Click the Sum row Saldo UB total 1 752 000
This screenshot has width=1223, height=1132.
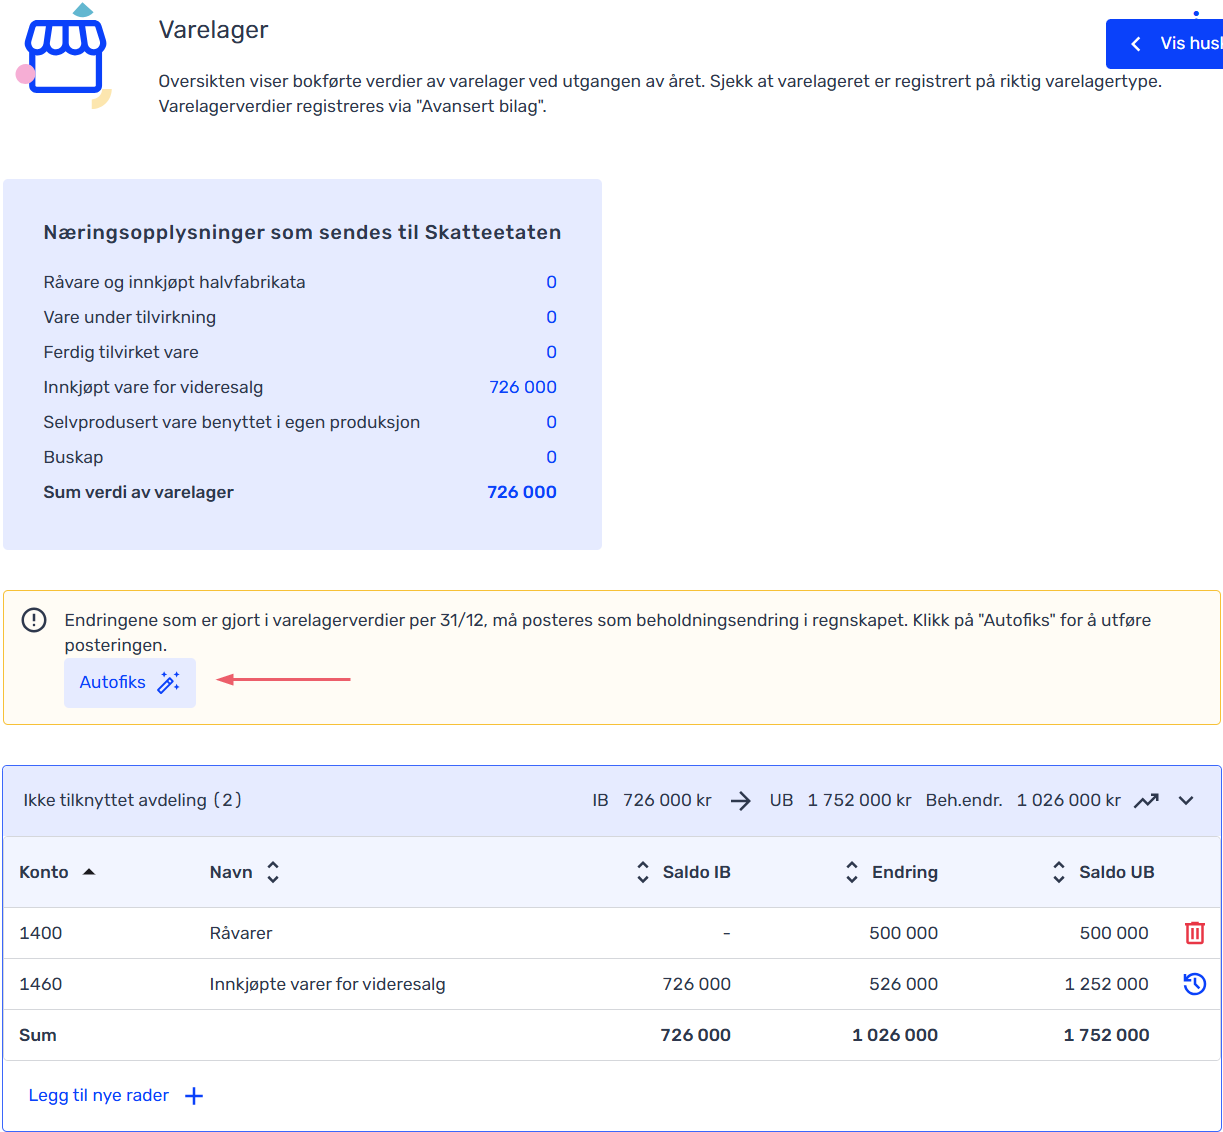(x=1106, y=1035)
